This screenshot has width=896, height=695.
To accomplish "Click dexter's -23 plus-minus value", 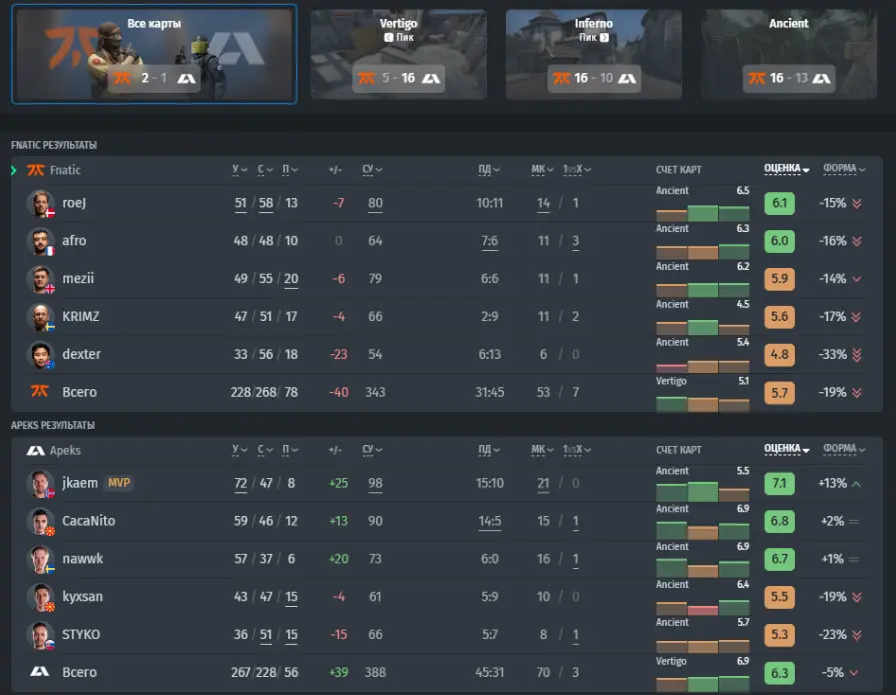I will coord(338,354).
